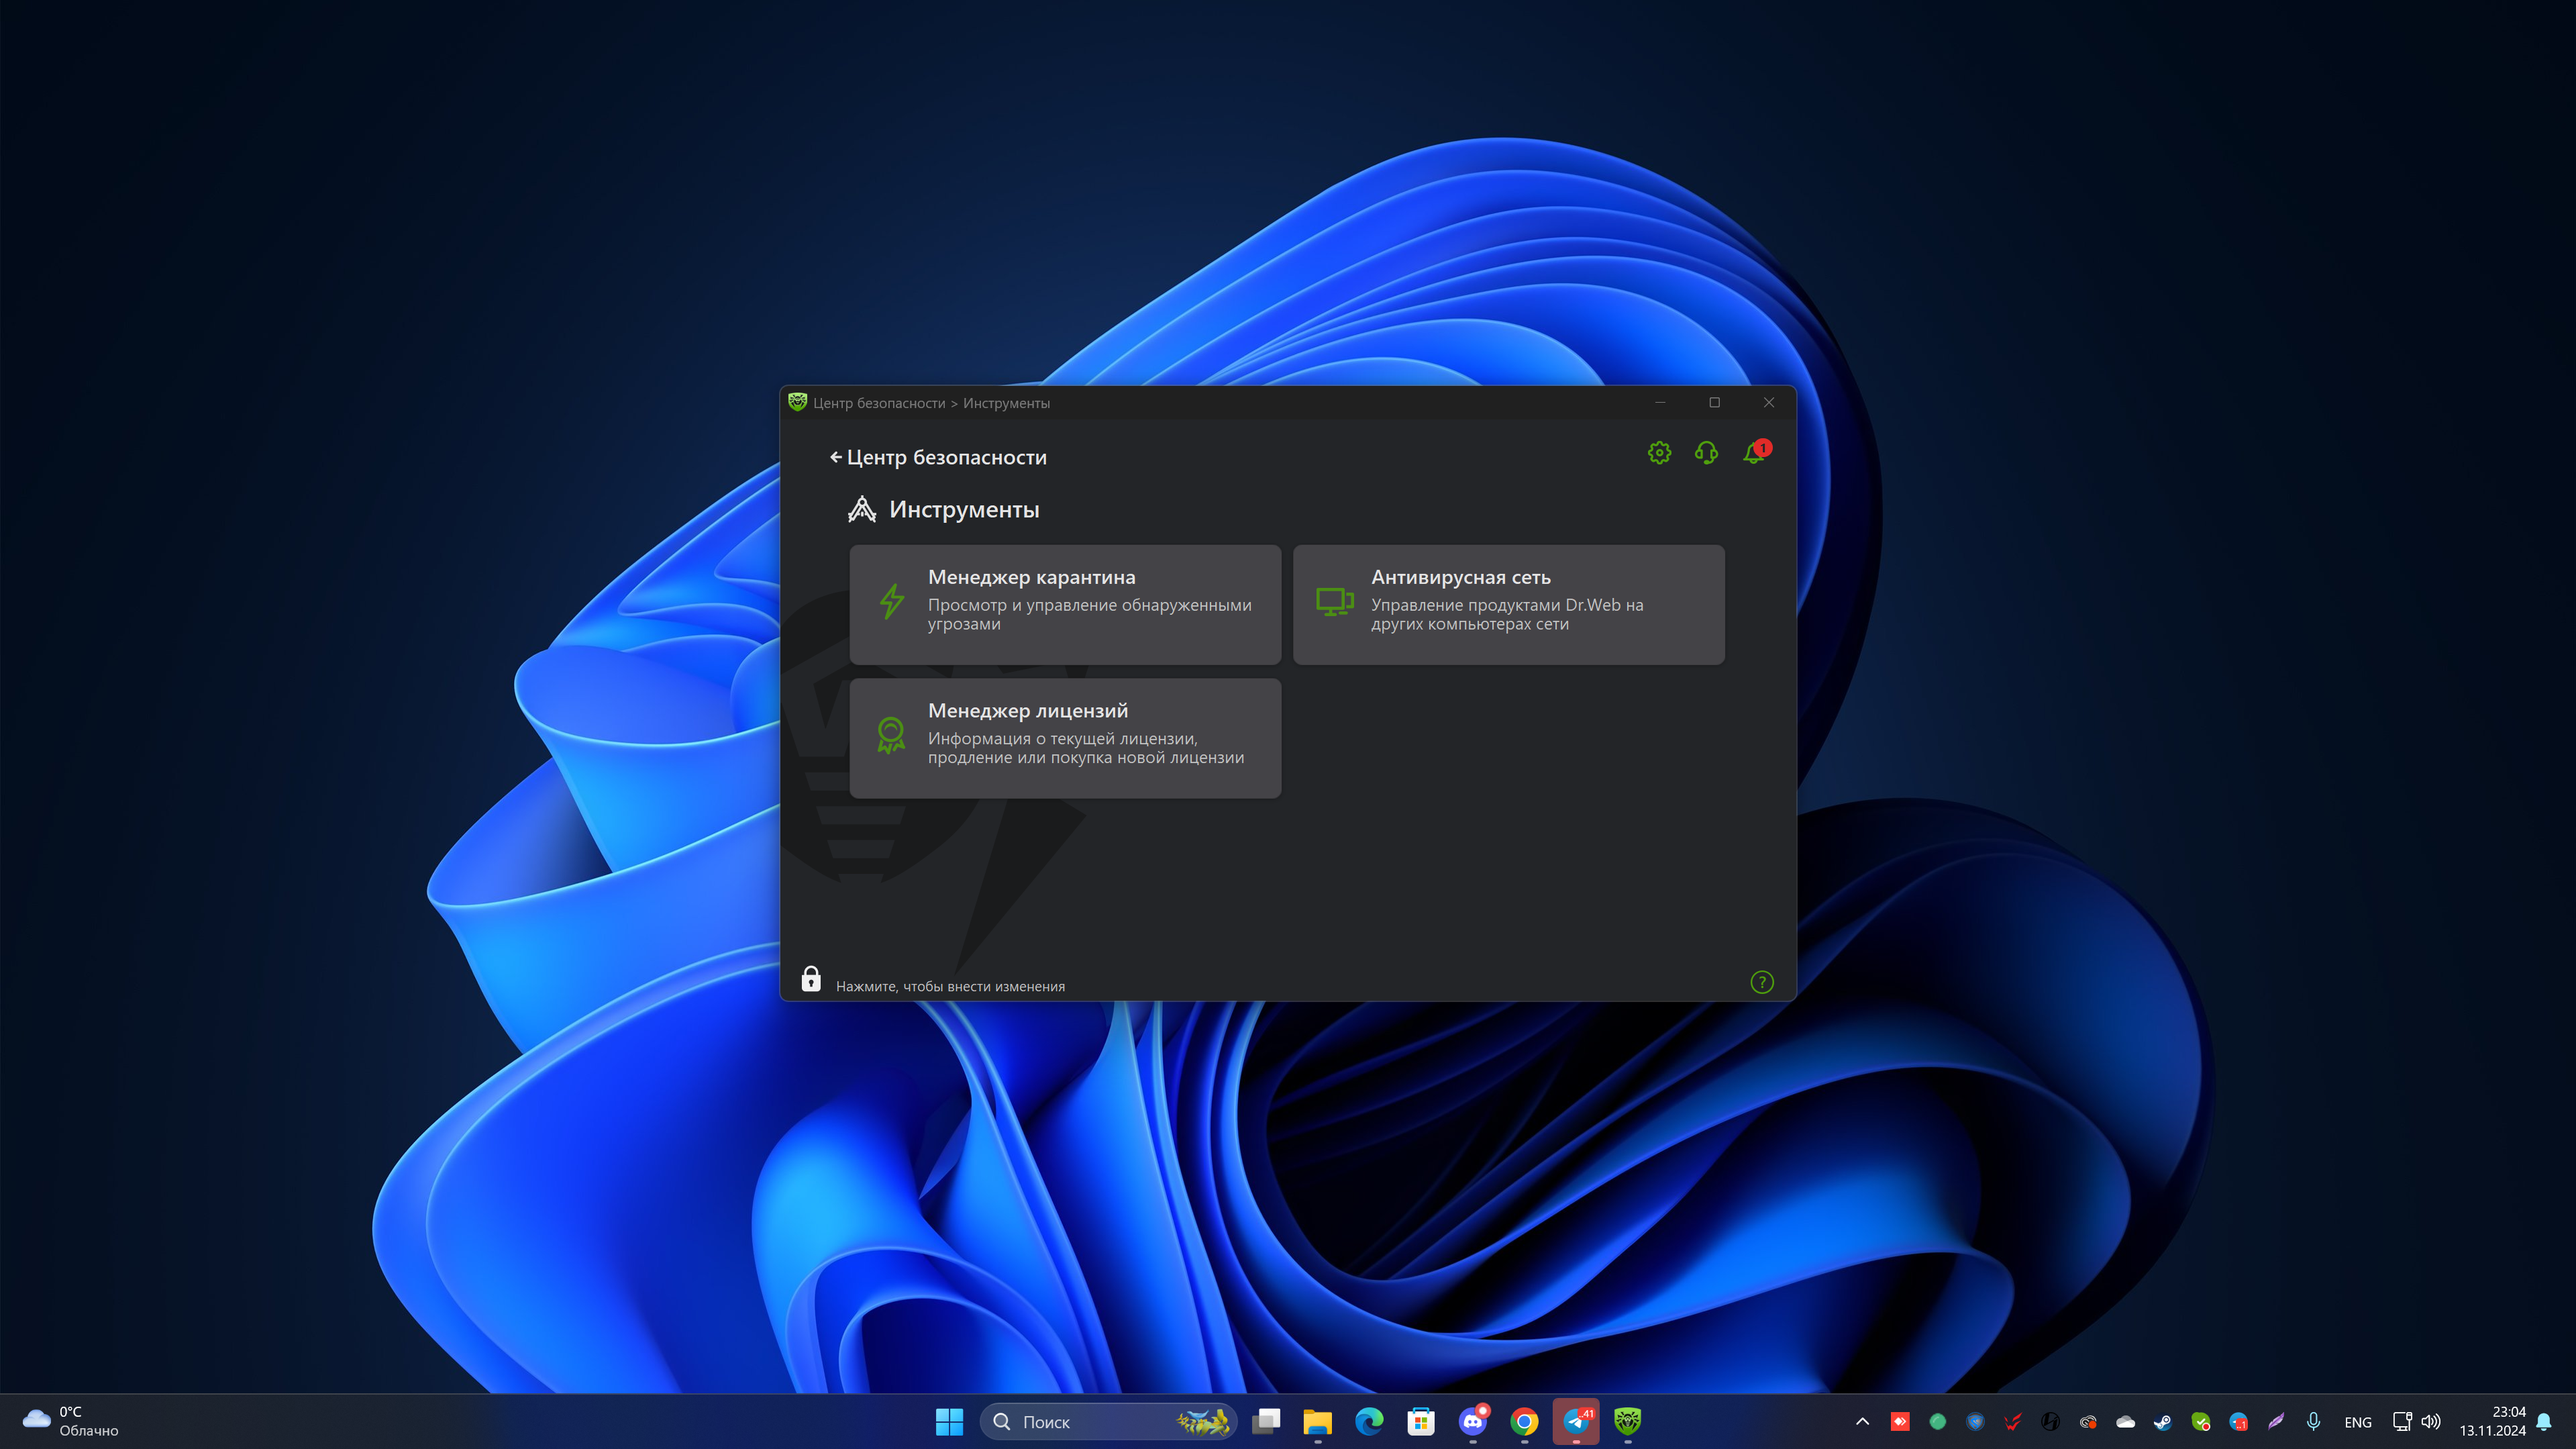Click the blue shield tray icon

click(1975, 1421)
